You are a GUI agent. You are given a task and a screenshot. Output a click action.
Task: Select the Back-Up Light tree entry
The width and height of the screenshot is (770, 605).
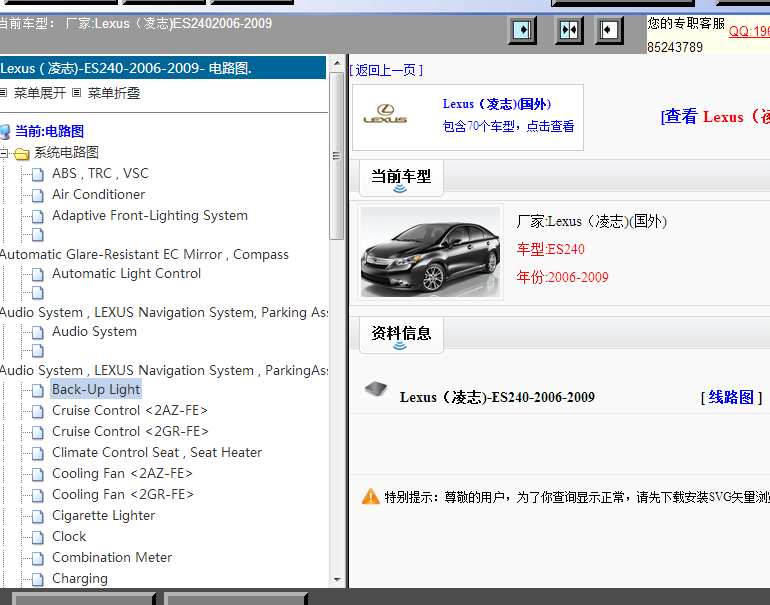(x=96, y=389)
